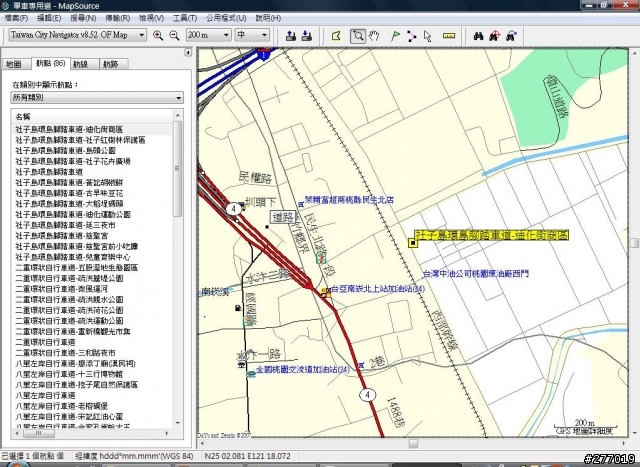Open the 說明(H) menu
This screenshot has height=467, width=640.
point(268,18)
